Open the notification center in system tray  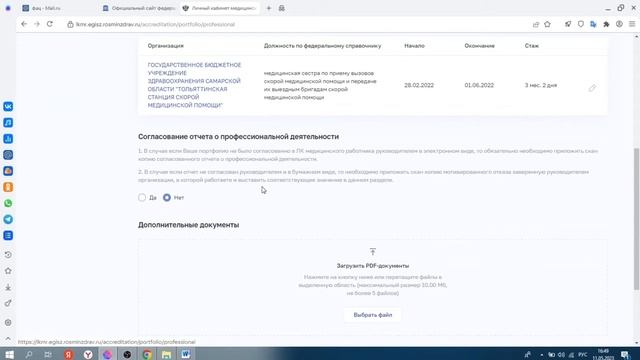click(x=625, y=354)
